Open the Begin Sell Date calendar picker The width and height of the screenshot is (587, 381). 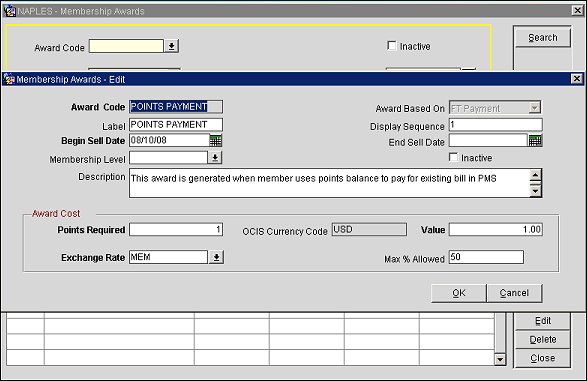pyautogui.click(x=215, y=141)
